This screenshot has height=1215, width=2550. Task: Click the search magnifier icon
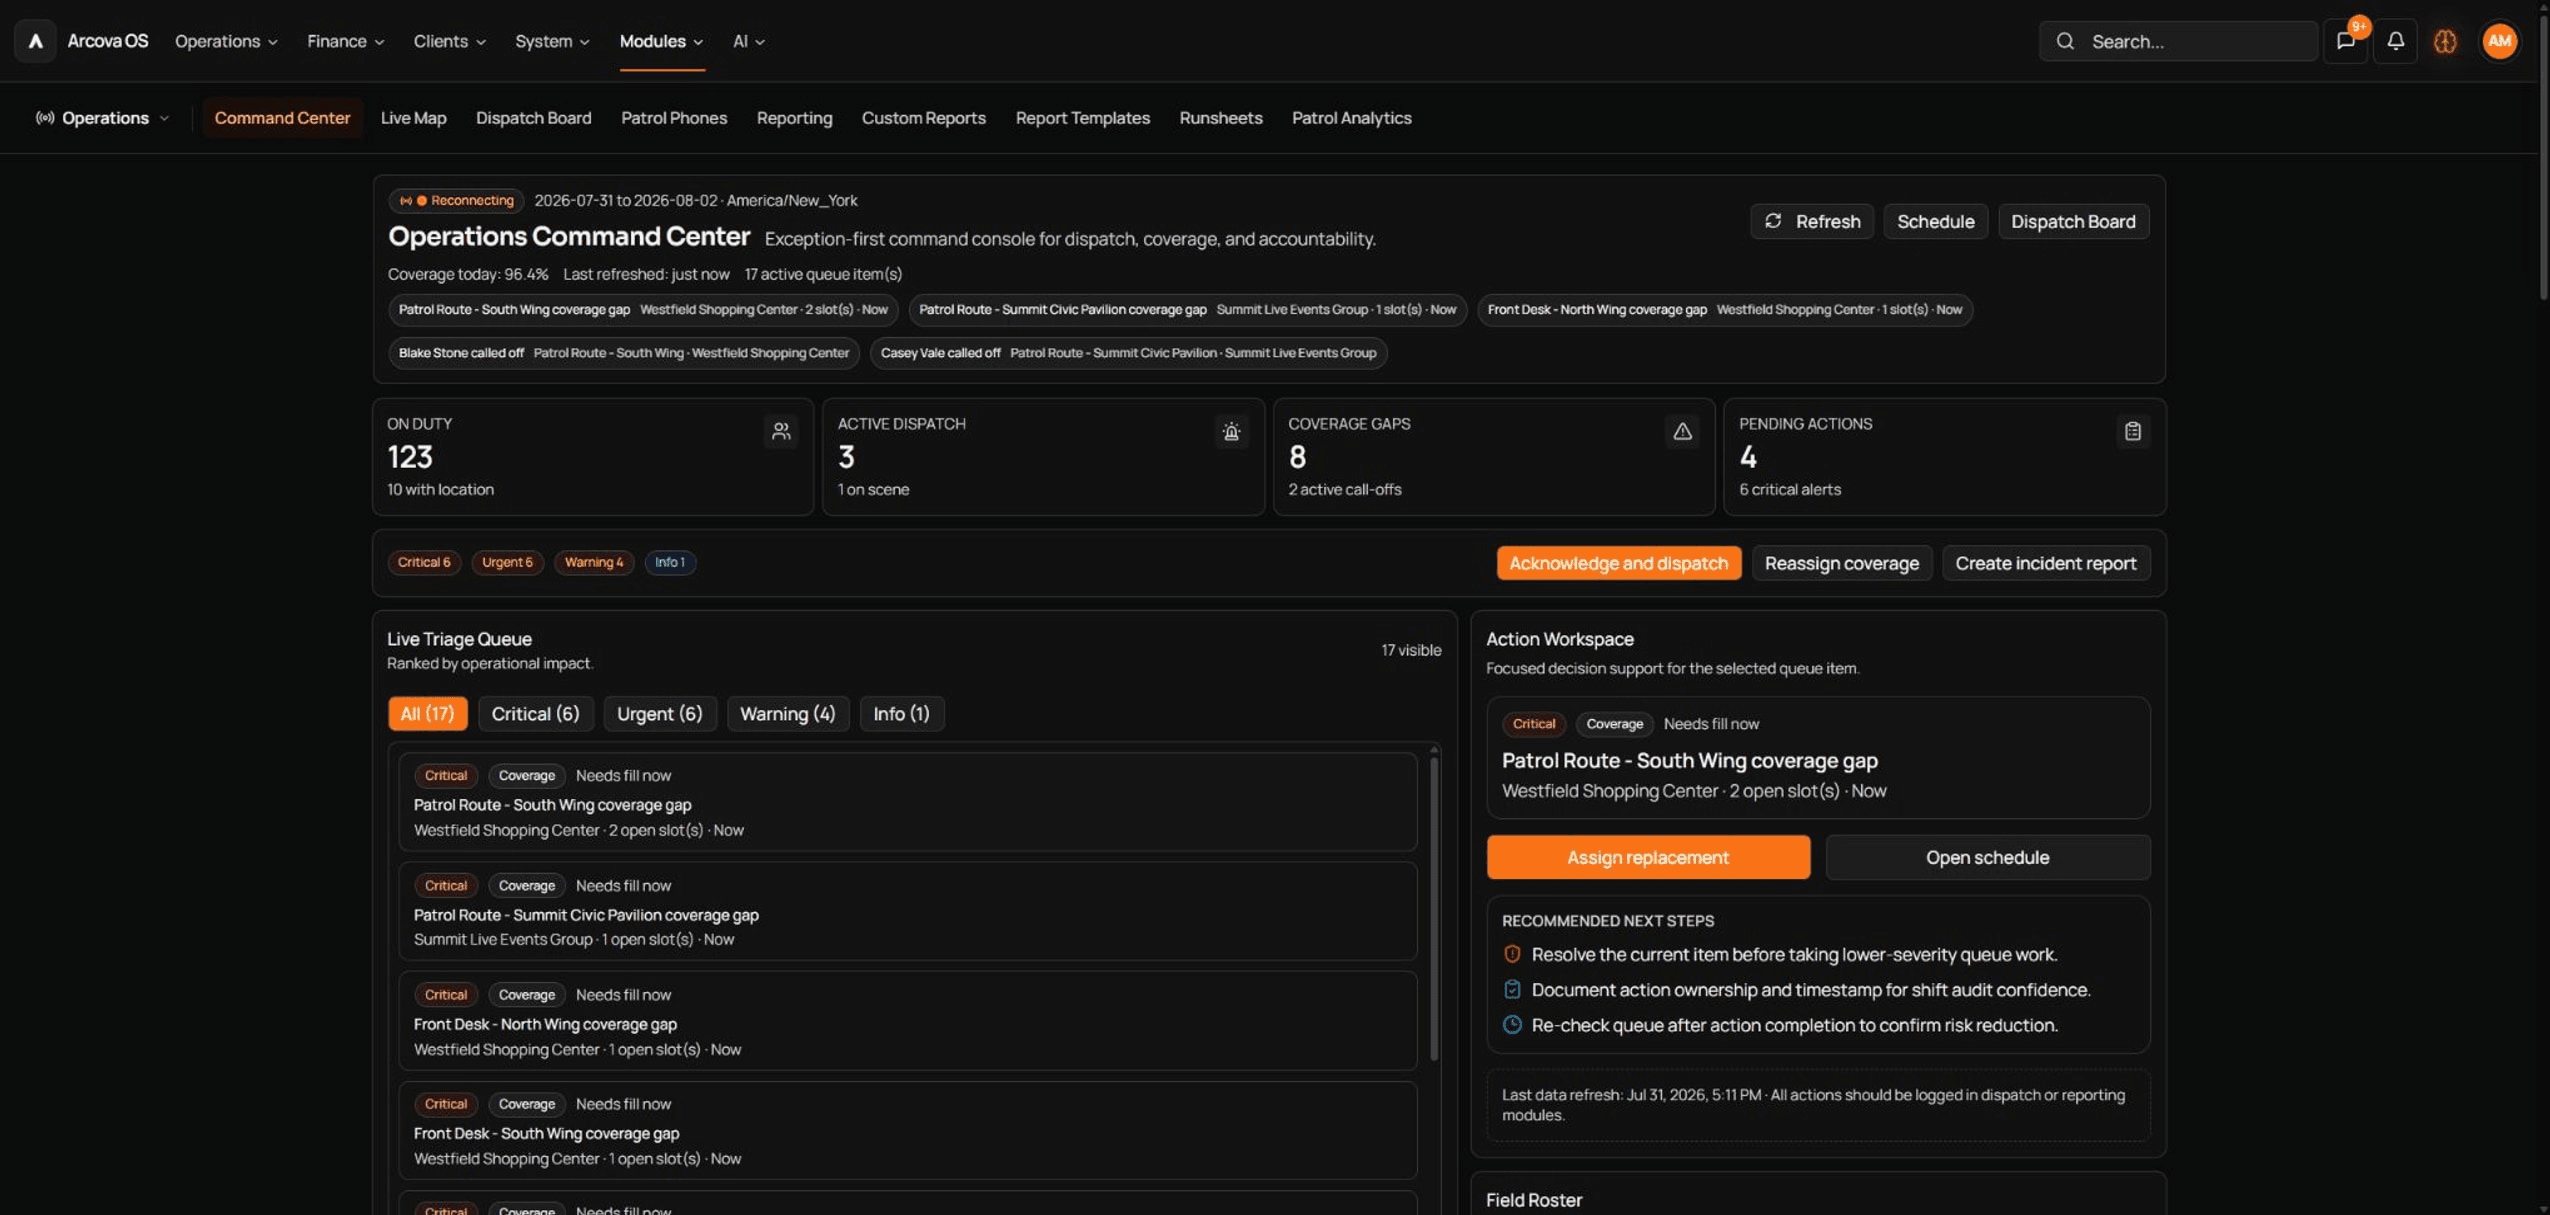coord(2065,41)
